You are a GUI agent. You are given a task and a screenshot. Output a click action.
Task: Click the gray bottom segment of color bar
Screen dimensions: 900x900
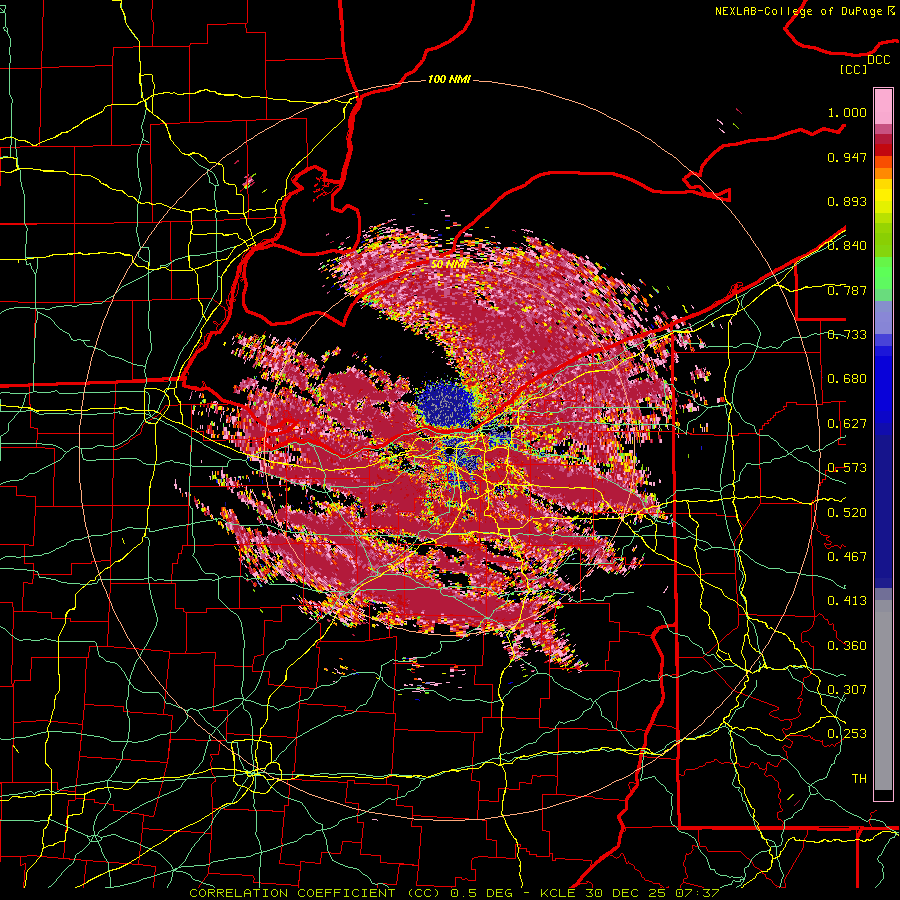coord(883,695)
